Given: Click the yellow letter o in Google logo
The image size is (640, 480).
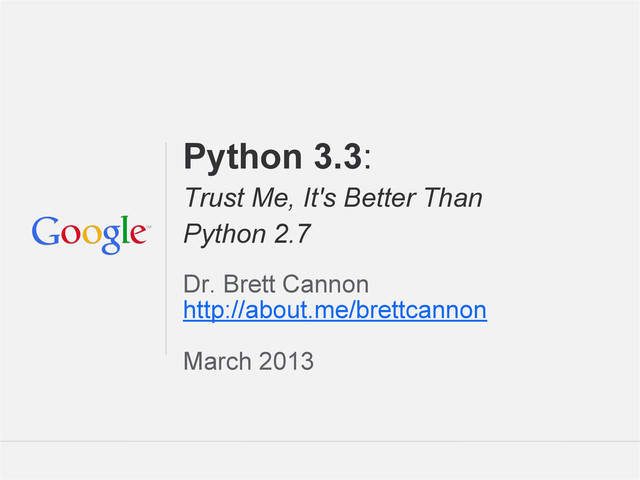Looking at the screenshot, I should [89, 235].
